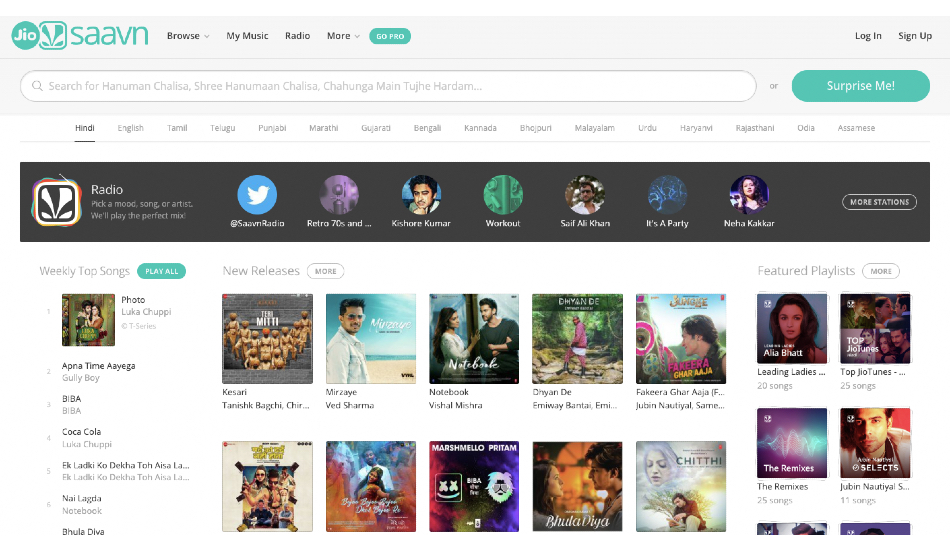The image size is (950, 550).
Task: Switch to Assamese language tab
Action: click(x=856, y=128)
